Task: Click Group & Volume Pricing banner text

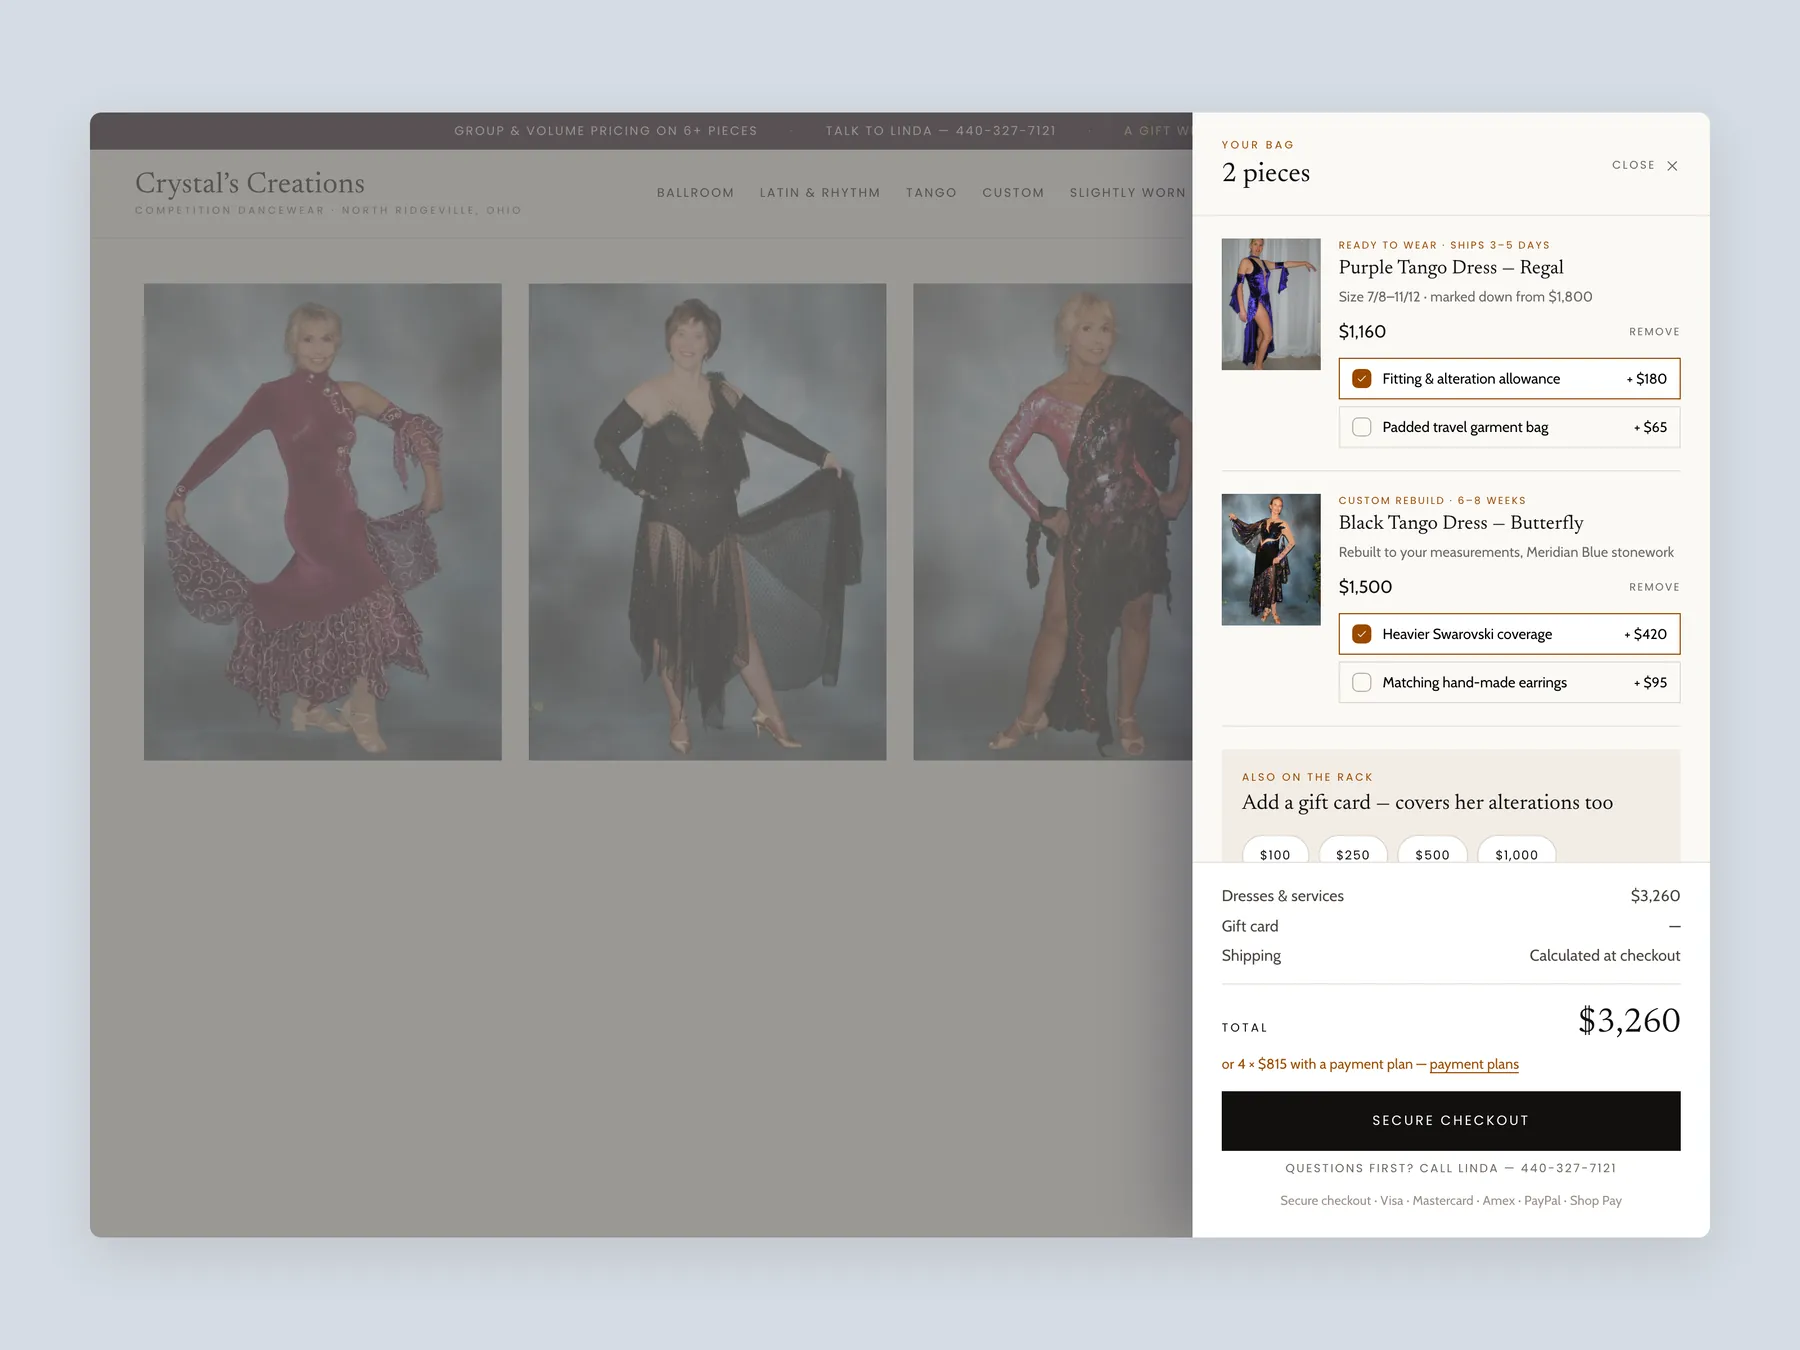Action: 606,131
